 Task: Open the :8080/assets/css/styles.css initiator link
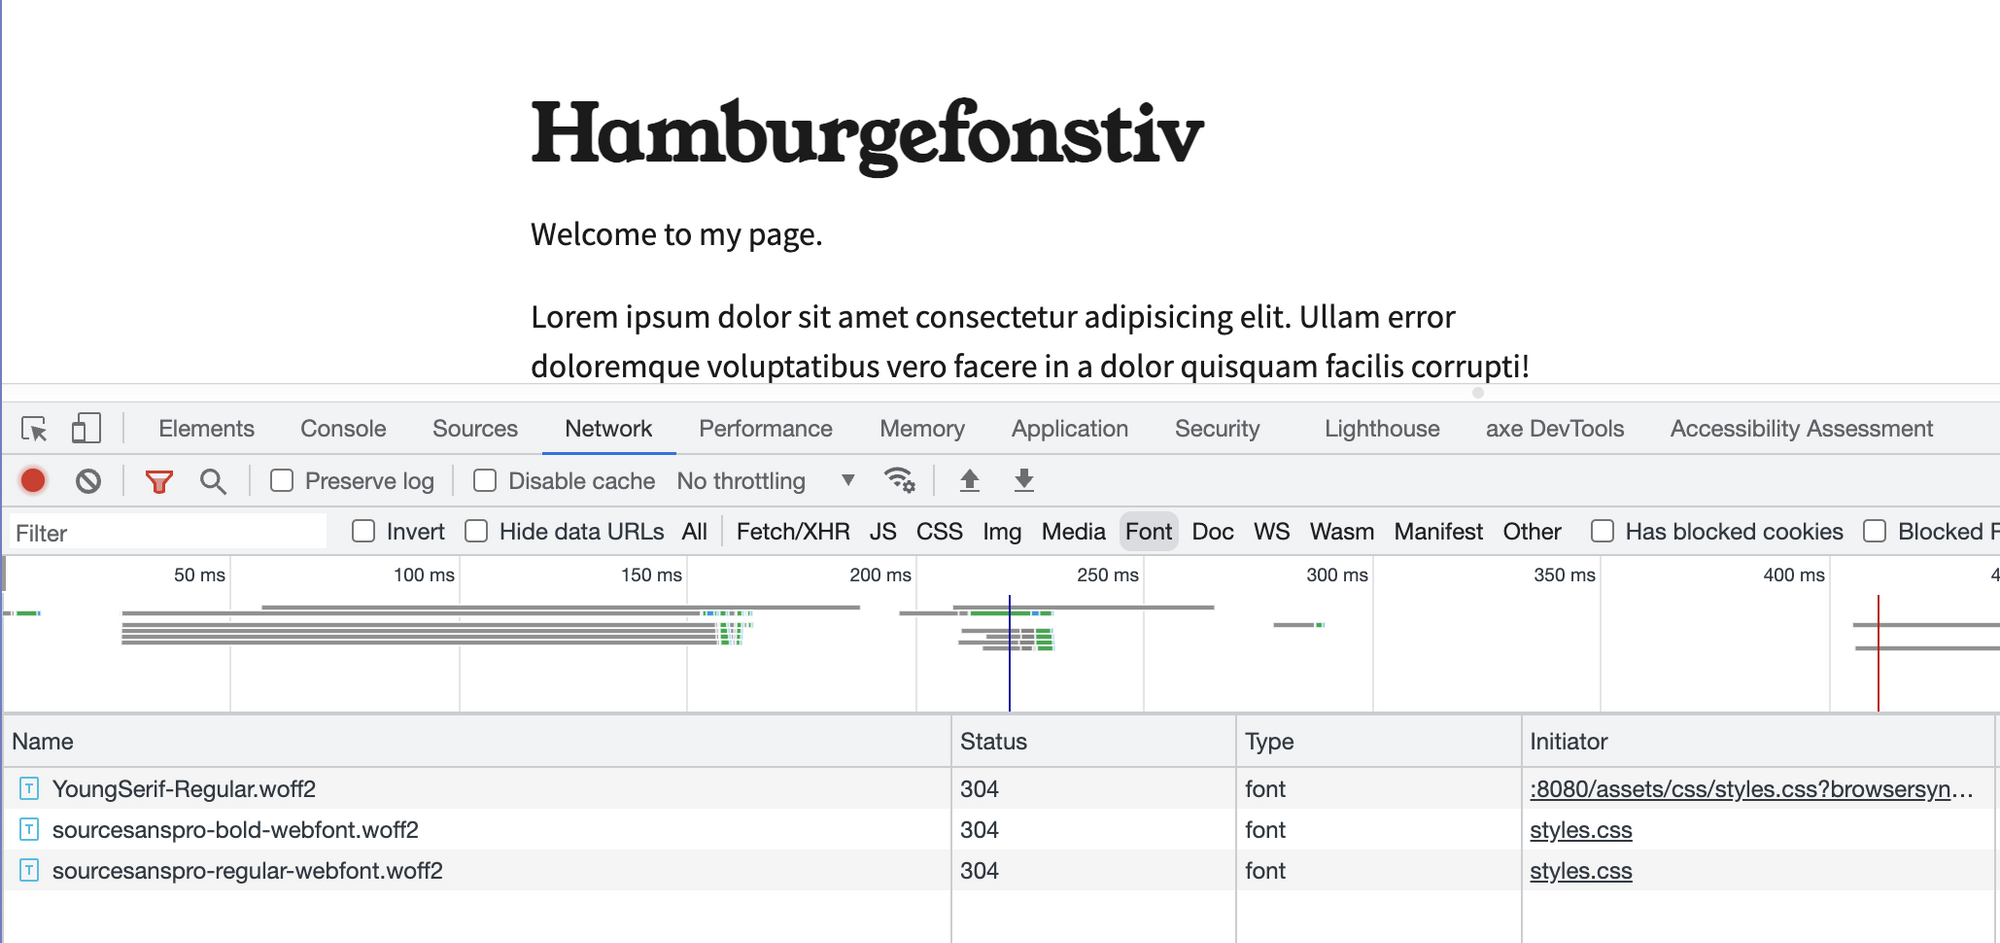click(1751, 789)
